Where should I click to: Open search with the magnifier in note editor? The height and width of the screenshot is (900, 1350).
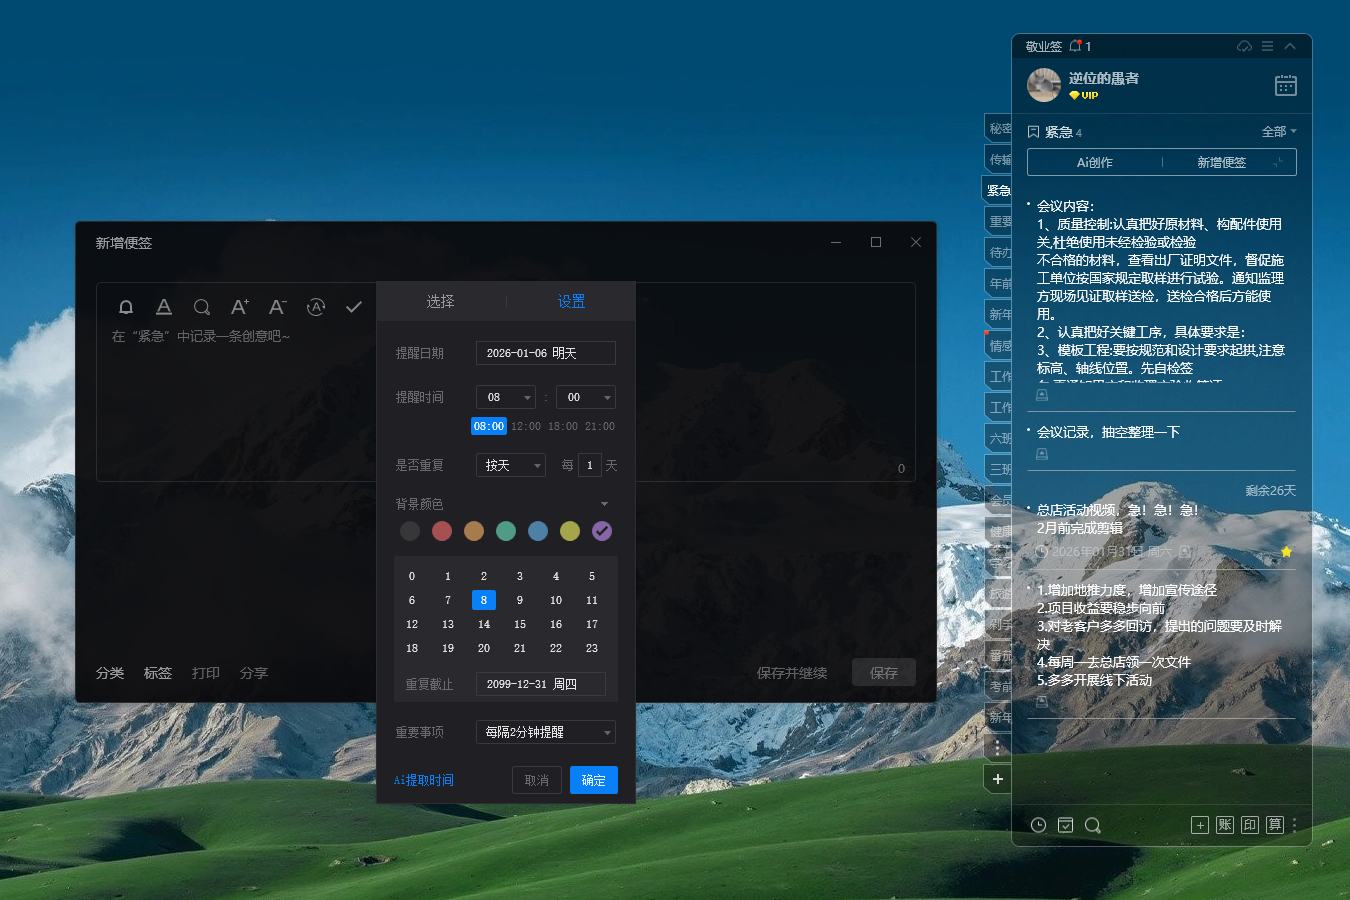coord(201,307)
